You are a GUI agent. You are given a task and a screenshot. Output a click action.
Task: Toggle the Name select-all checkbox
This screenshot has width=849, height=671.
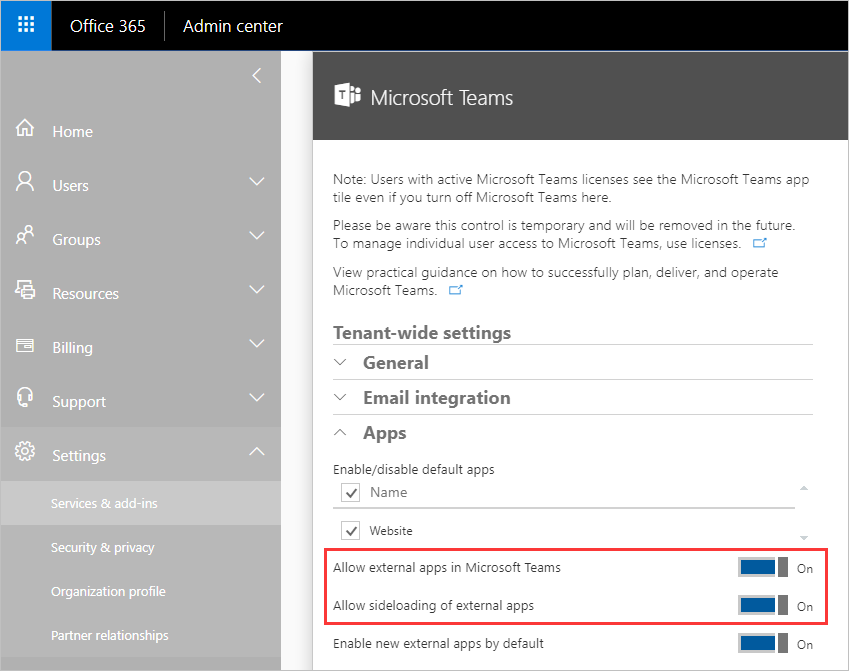[x=351, y=493]
